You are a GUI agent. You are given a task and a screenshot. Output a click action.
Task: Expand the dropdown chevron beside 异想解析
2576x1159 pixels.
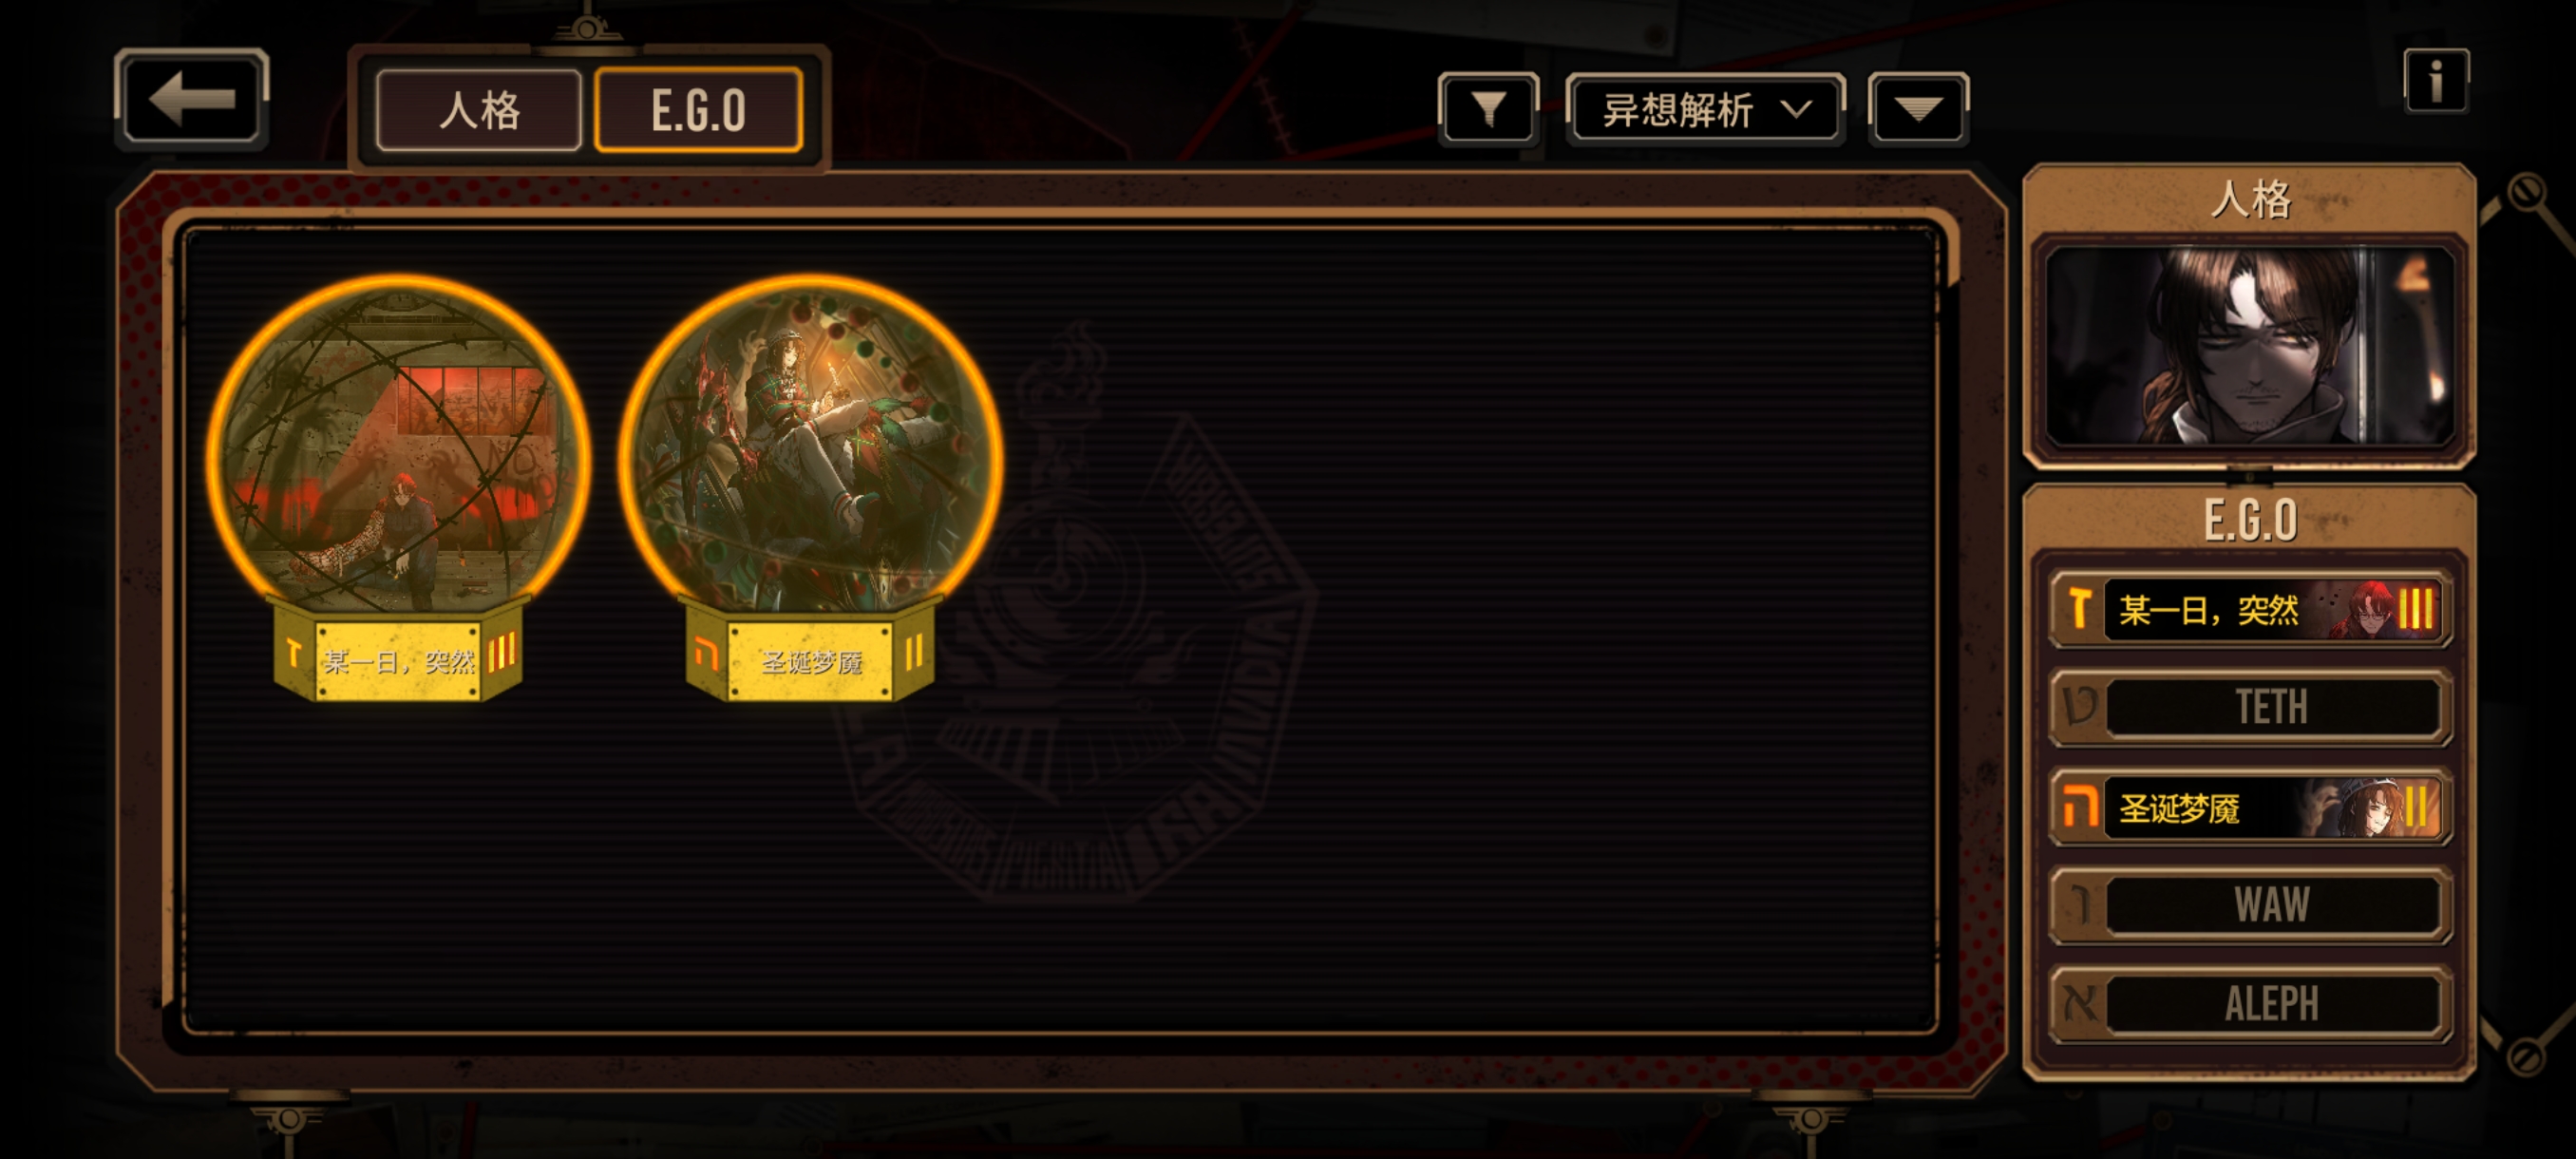point(1797,108)
